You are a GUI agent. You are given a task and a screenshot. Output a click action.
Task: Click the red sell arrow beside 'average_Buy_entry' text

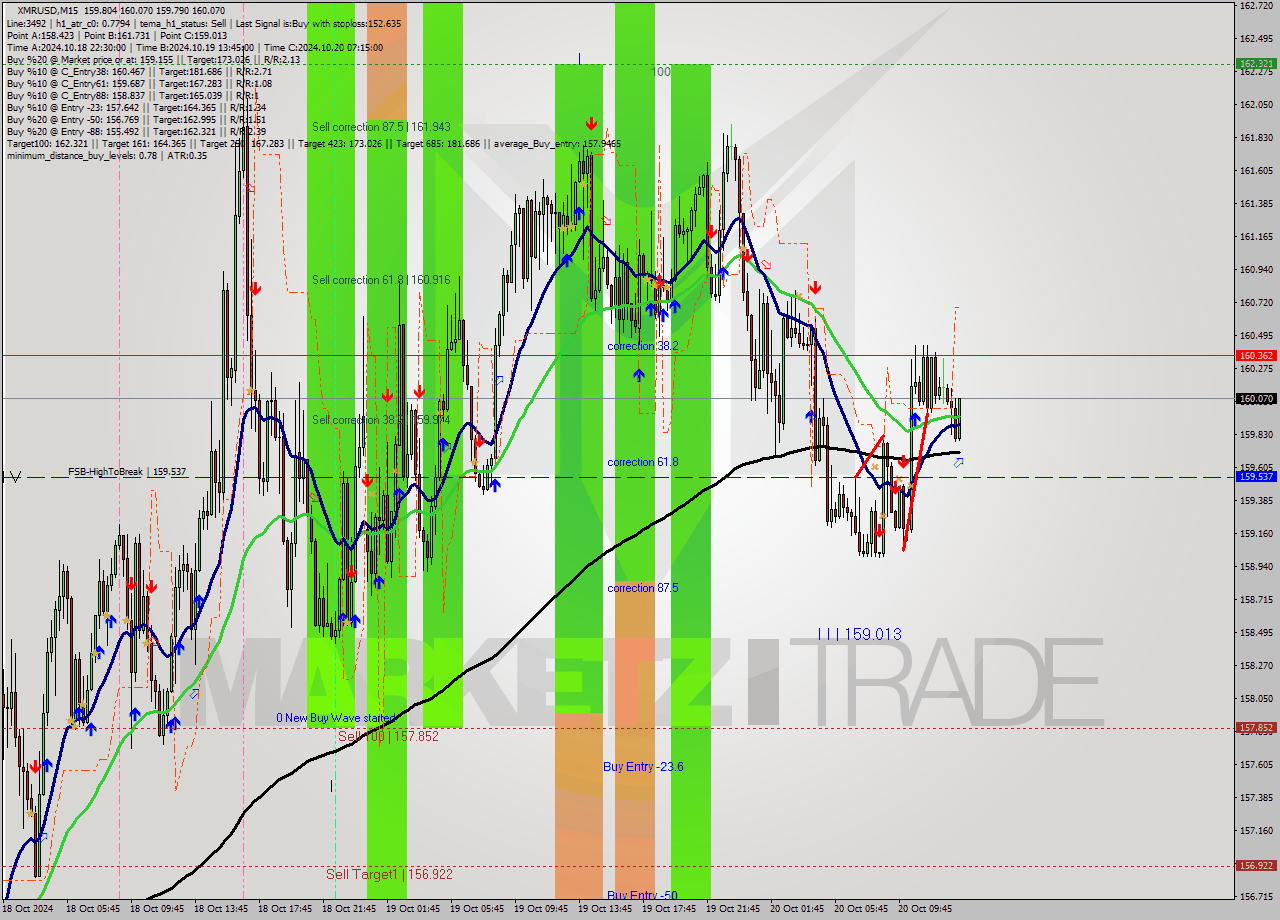coord(592,123)
